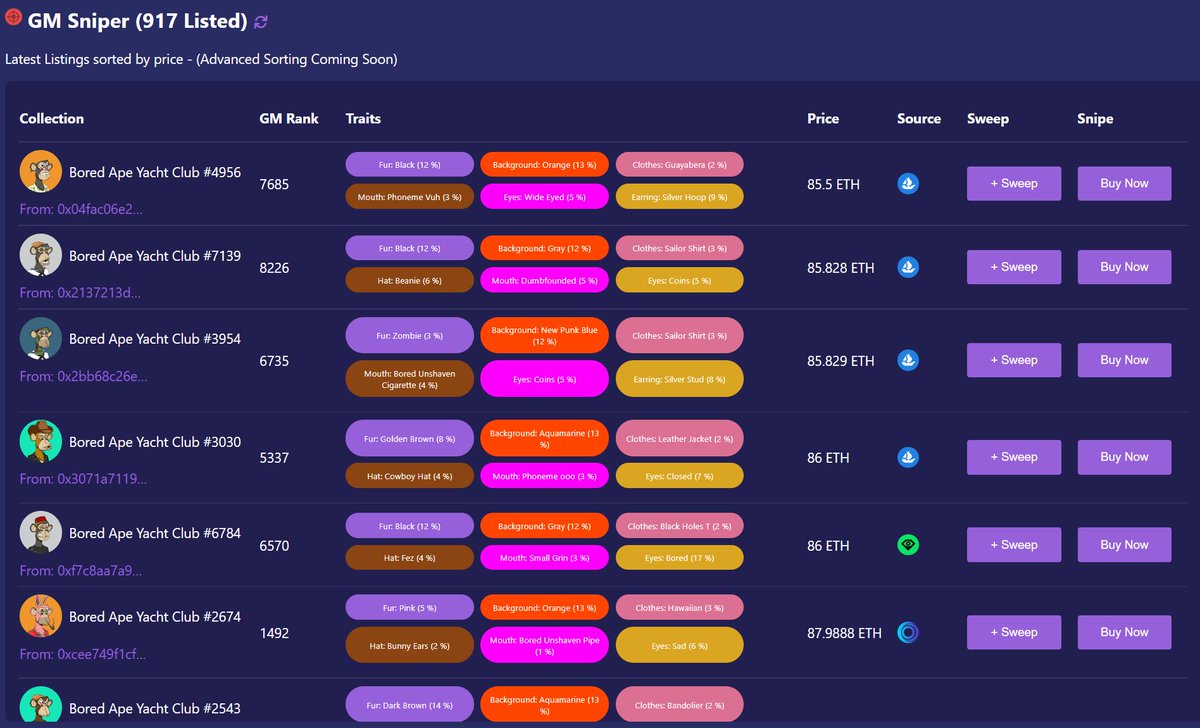Select trait pill Background: New Punk Blue
The height and width of the screenshot is (728, 1200).
pyautogui.click(x=545, y=336)
